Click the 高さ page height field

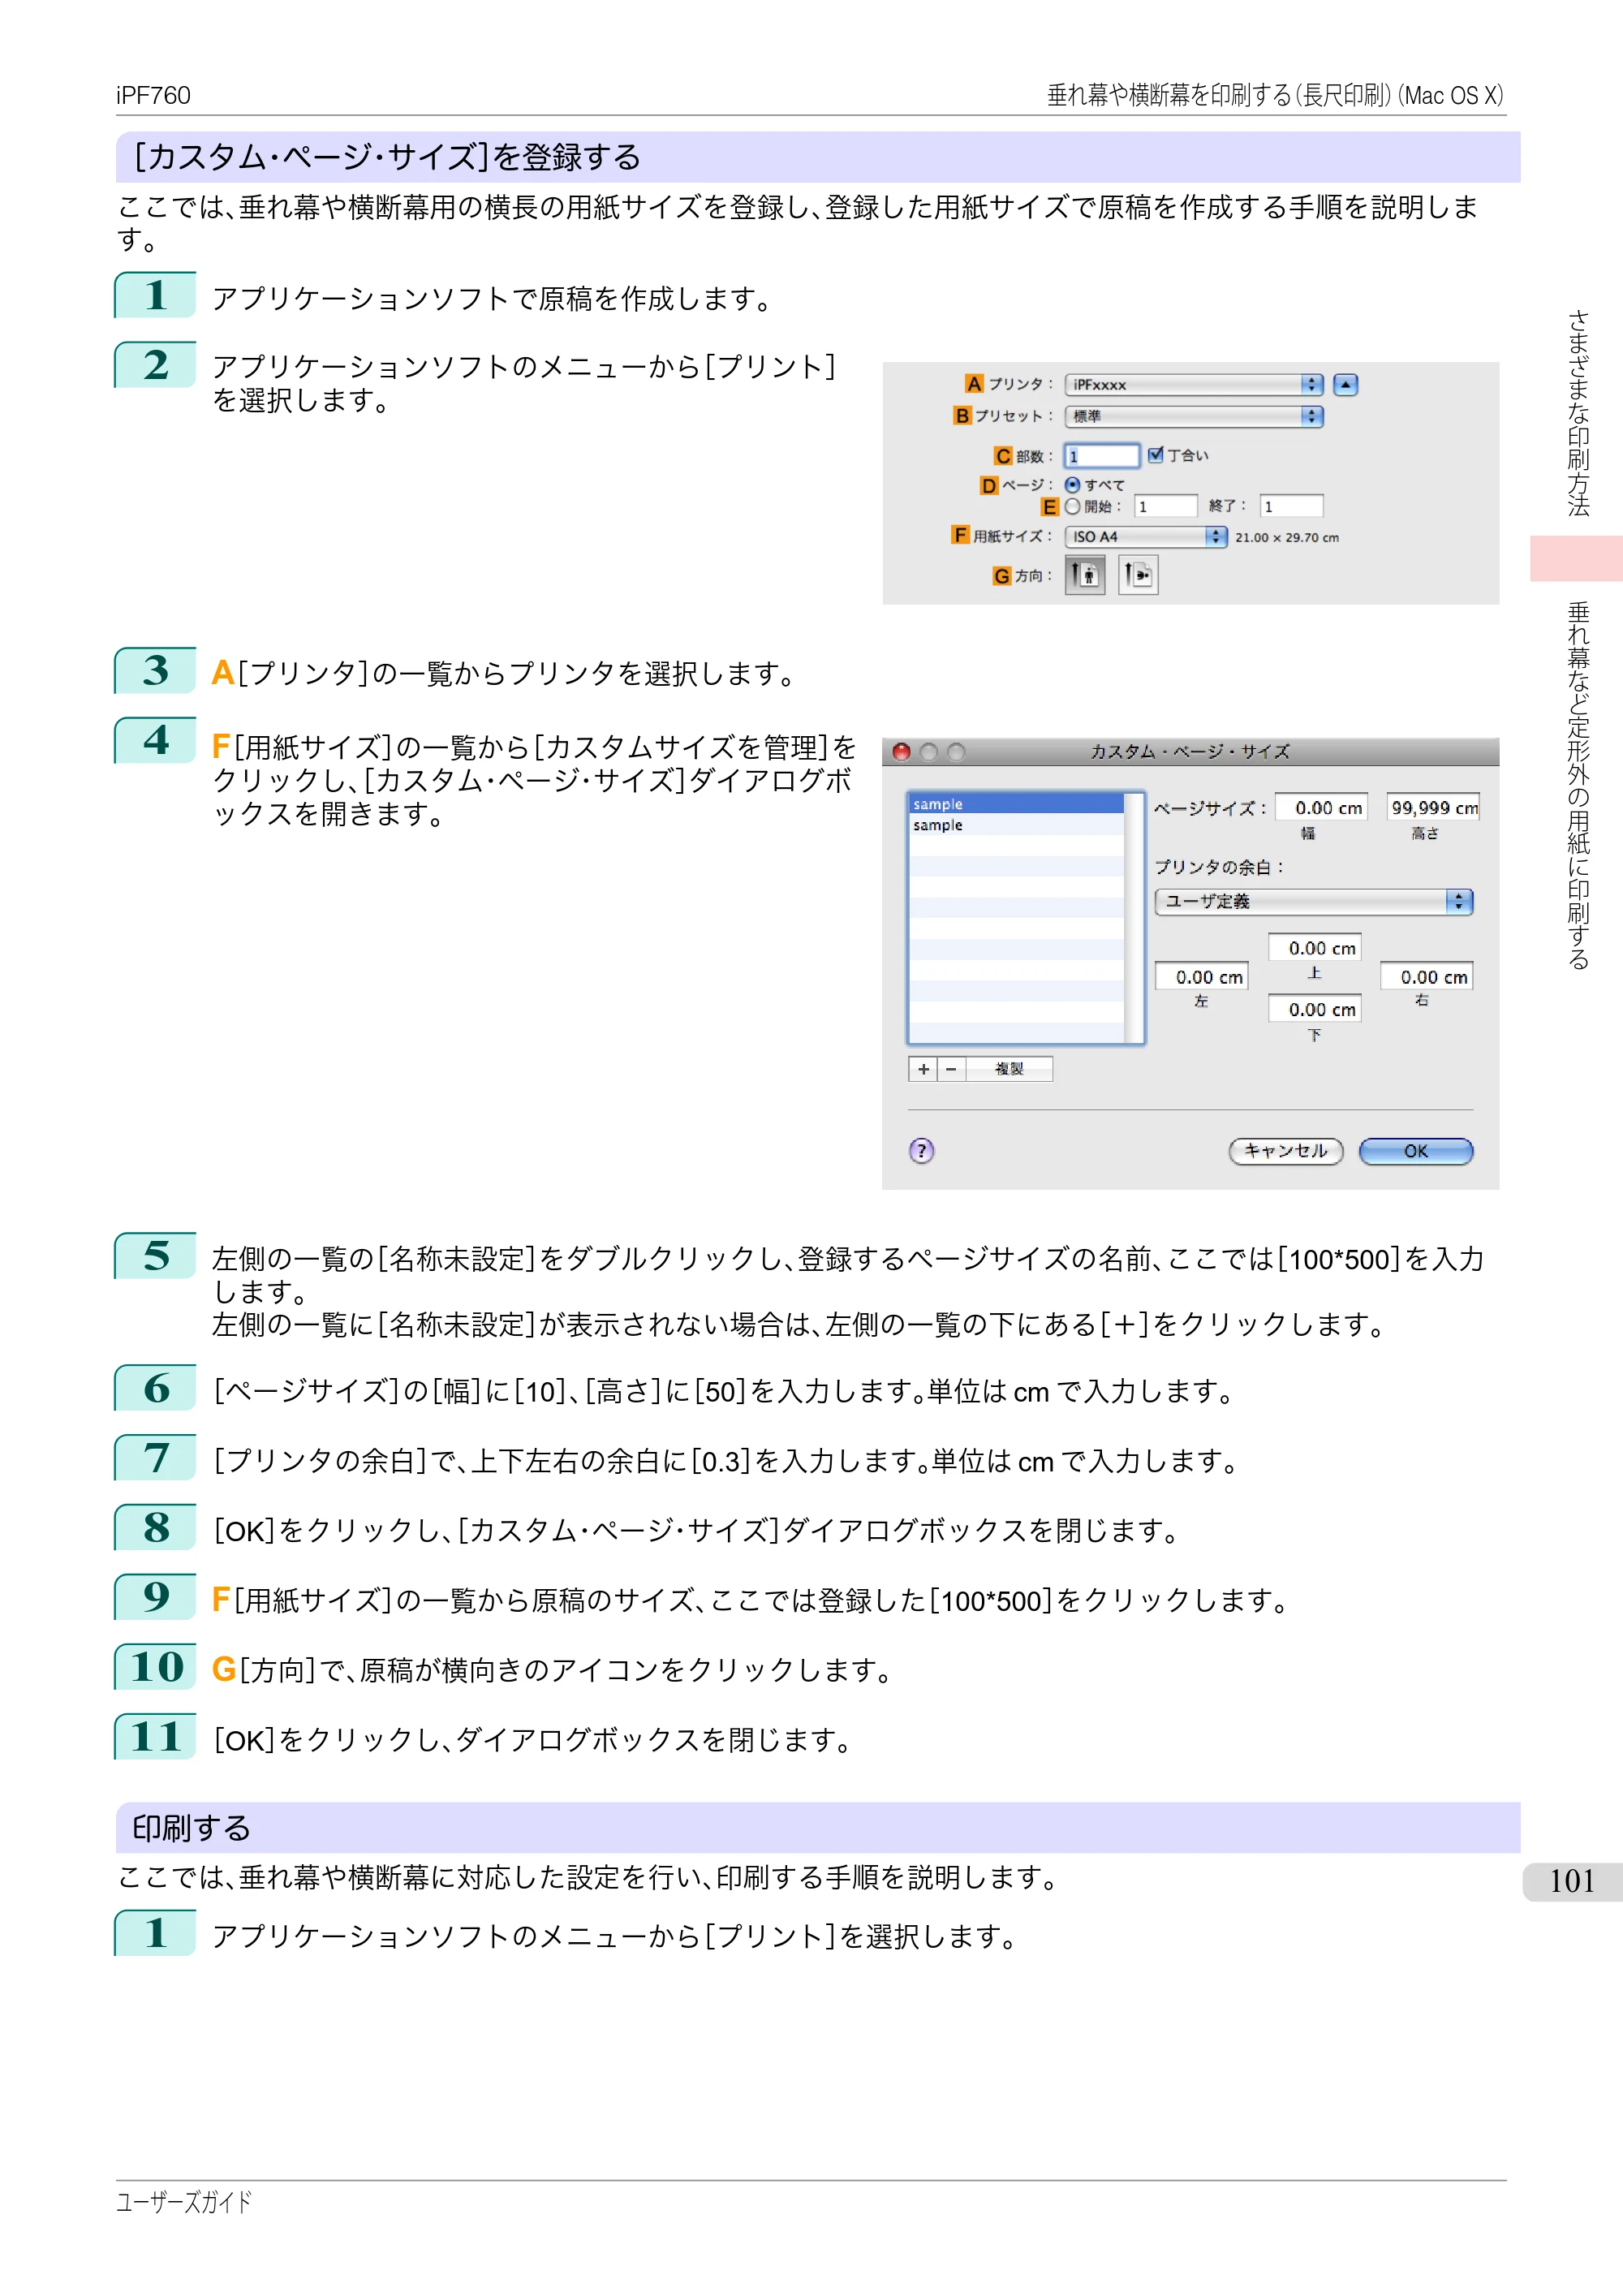point(1434,807)
